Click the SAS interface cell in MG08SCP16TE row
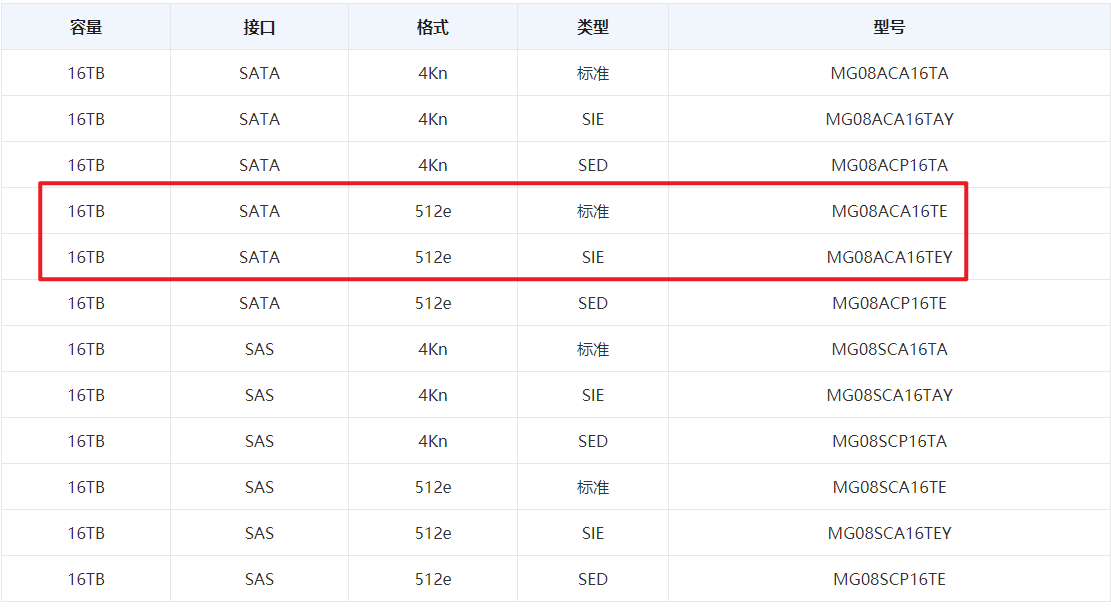The width and height of the screenshot is (1111, 610). tap(259, 579)
